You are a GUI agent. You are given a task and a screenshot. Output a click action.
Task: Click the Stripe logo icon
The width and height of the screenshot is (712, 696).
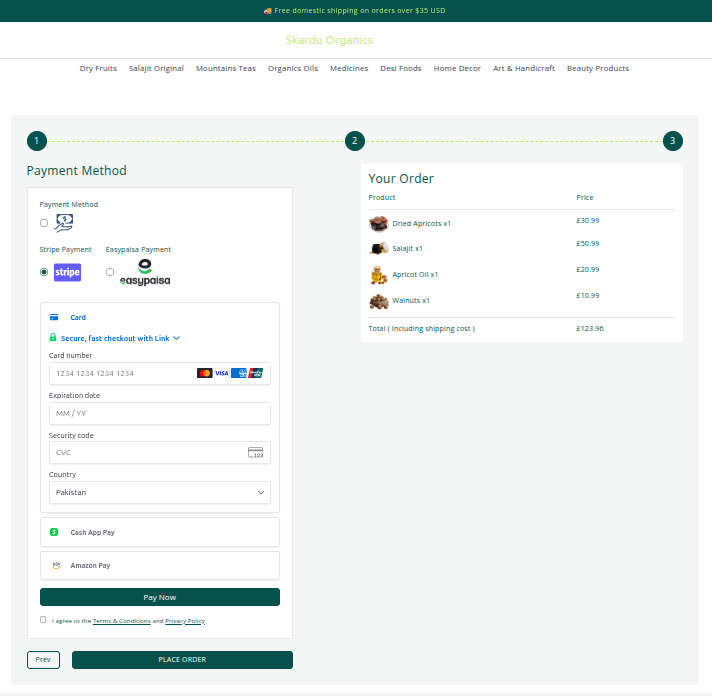click(x=67, y=272)
